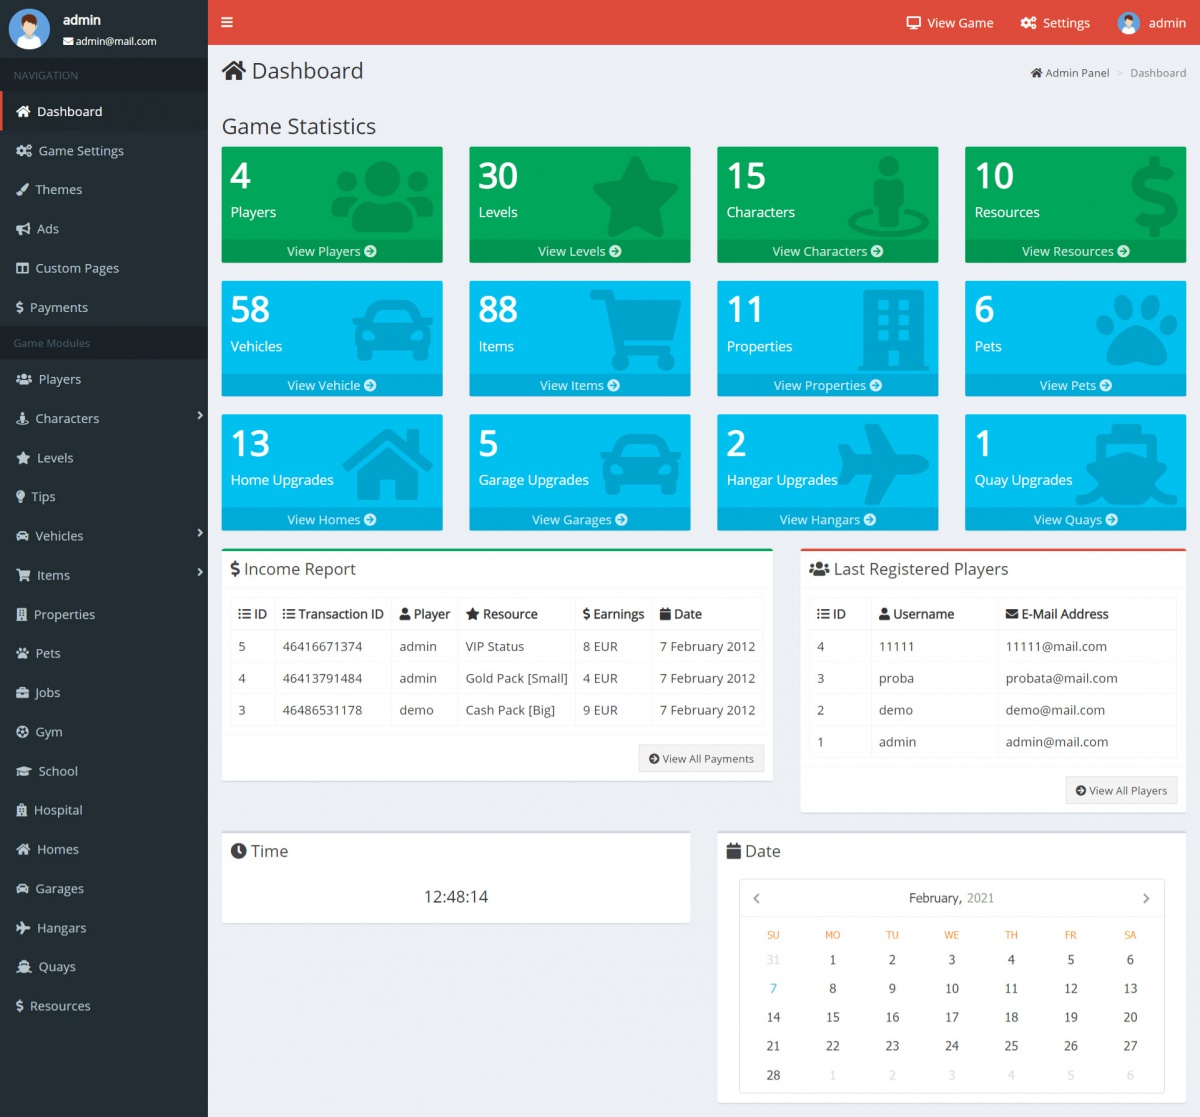The width and height of the screenshot is (1200, 1117).
Task: Expand the Items sidebar submenu
Action: (199, 573)
